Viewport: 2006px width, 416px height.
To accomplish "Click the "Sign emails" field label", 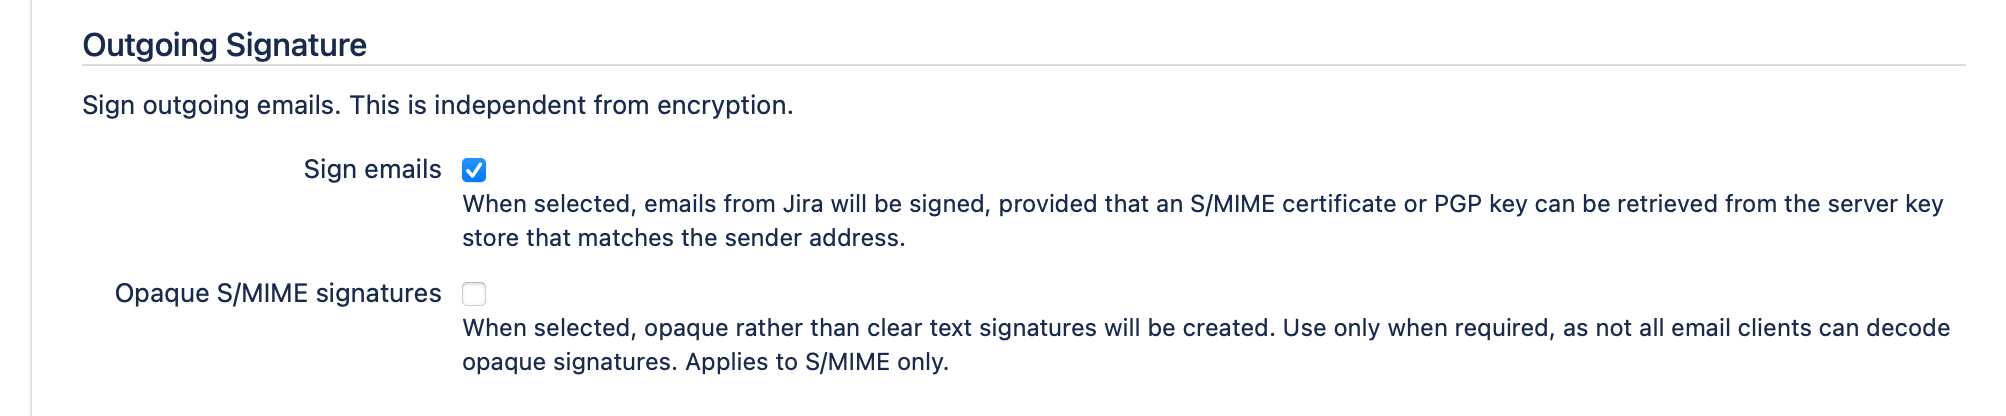I will (x=372, y=170).
